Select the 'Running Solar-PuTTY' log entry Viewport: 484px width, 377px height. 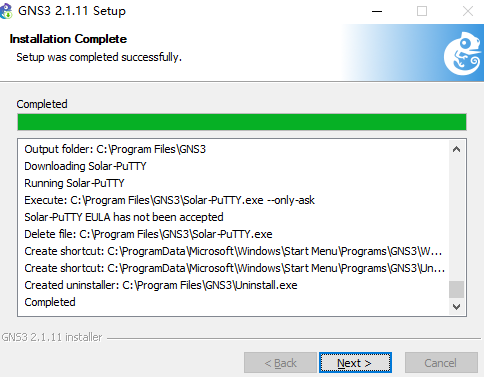(74, 183)
